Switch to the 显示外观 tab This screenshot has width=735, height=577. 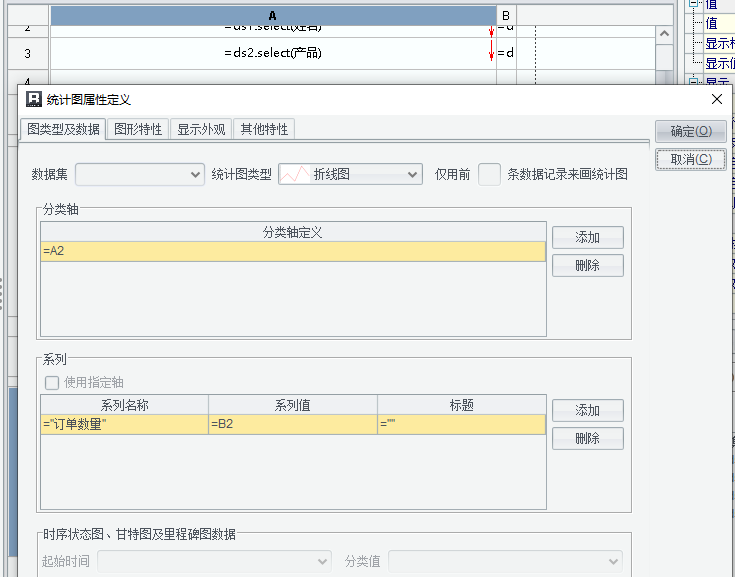[x=201, y=129]
